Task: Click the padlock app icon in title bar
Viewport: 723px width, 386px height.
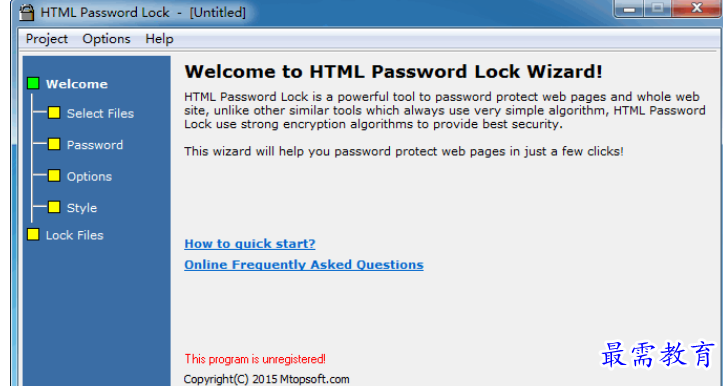Action: tap(27, 12)
